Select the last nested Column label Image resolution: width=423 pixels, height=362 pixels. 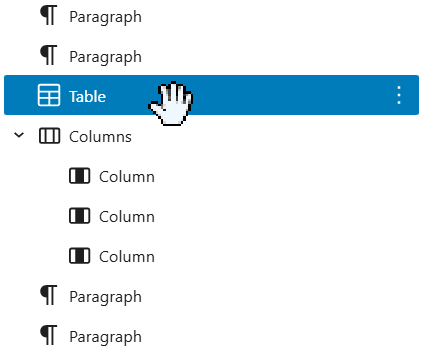click(127, 257)
